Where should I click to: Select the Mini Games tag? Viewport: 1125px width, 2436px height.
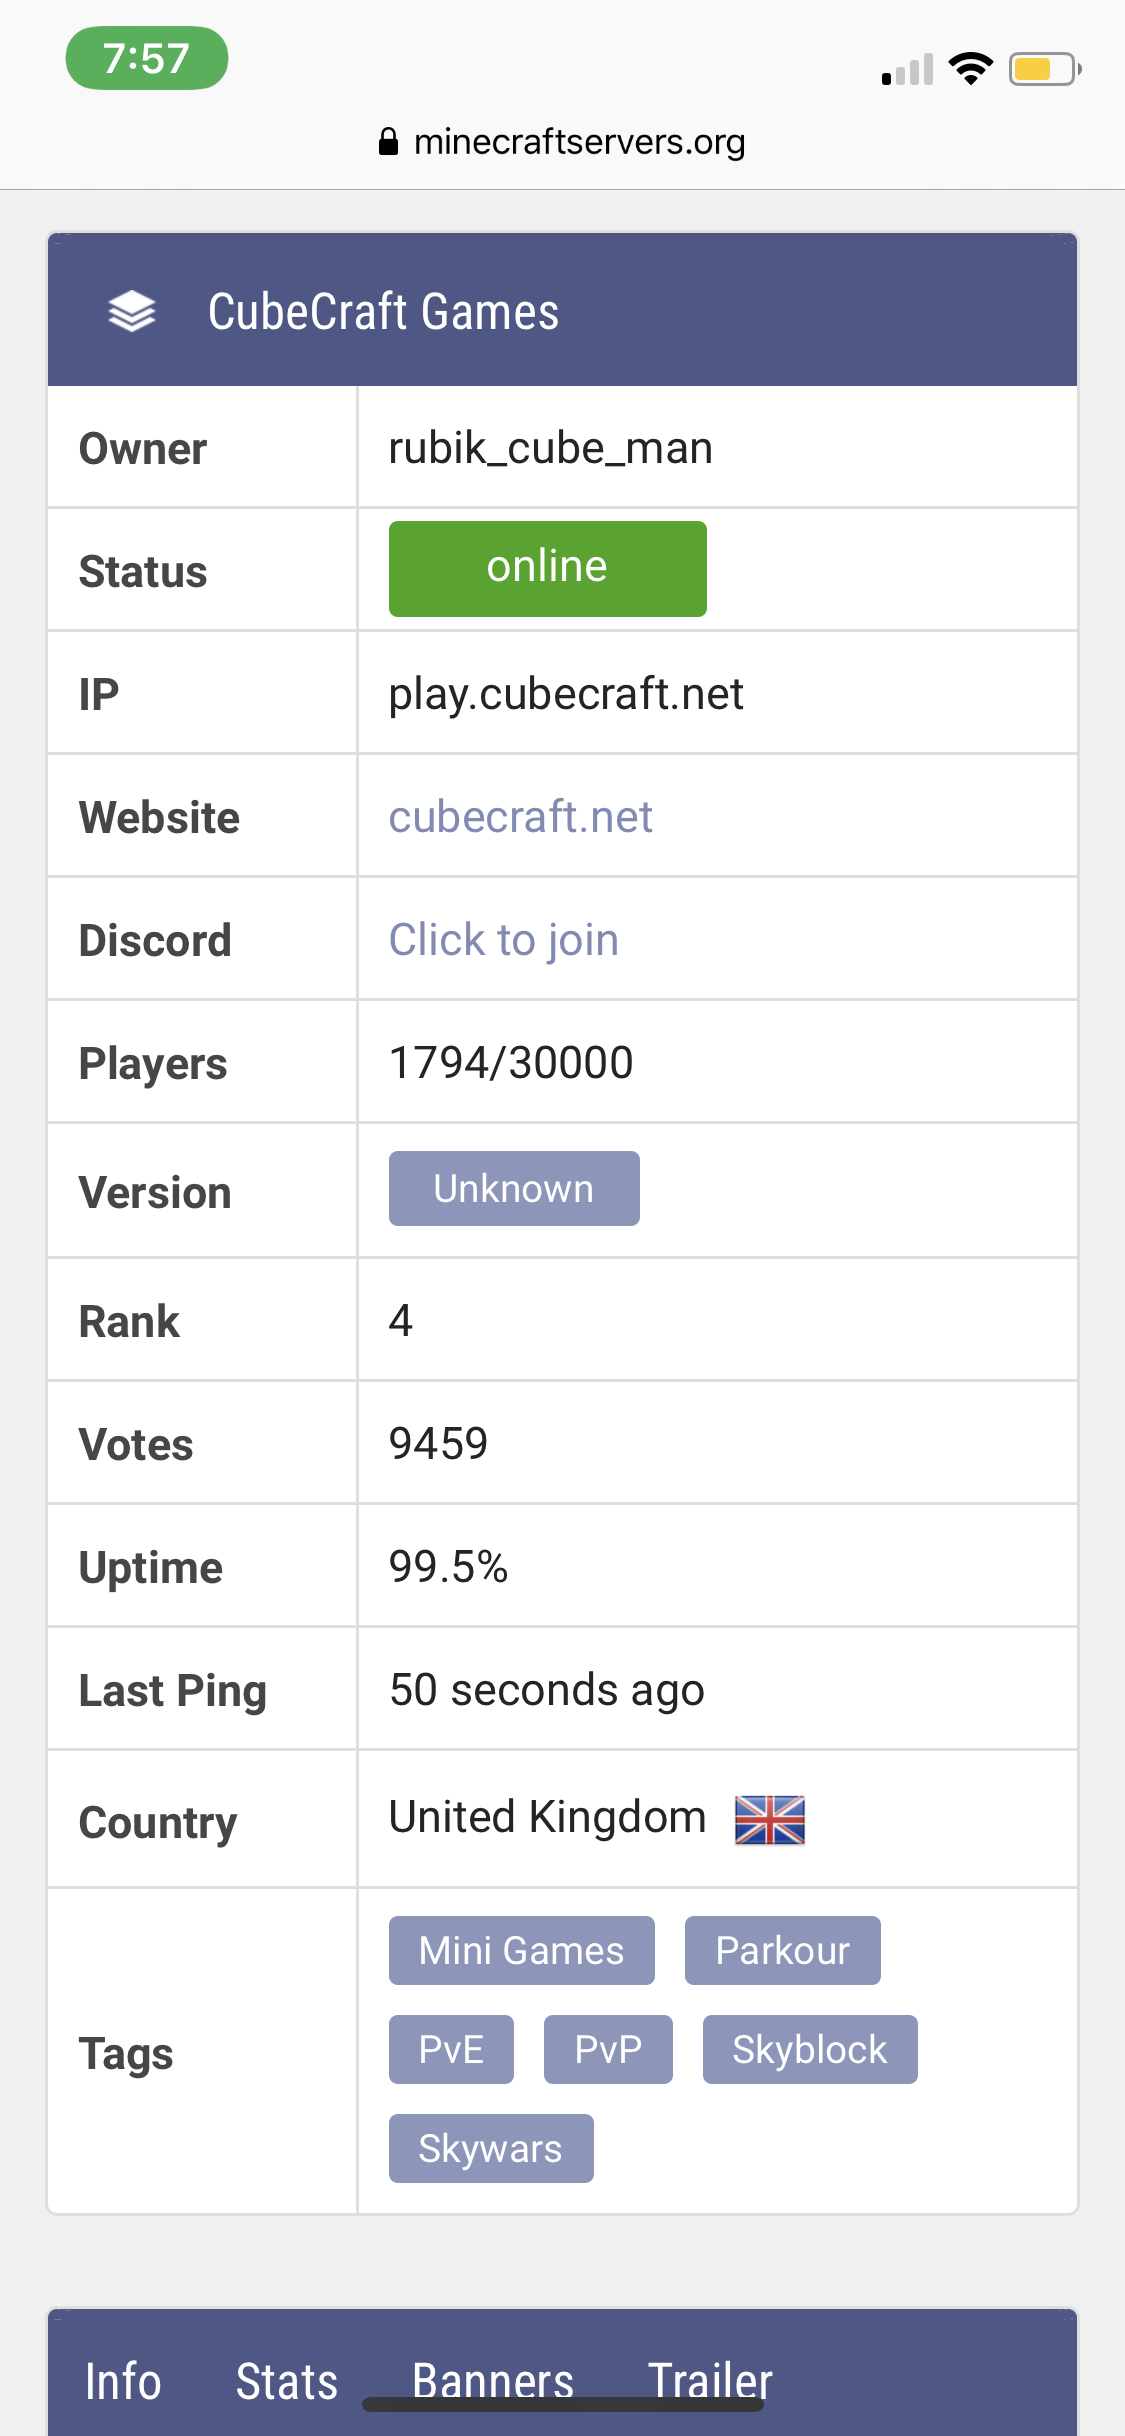coord(522,1950)
